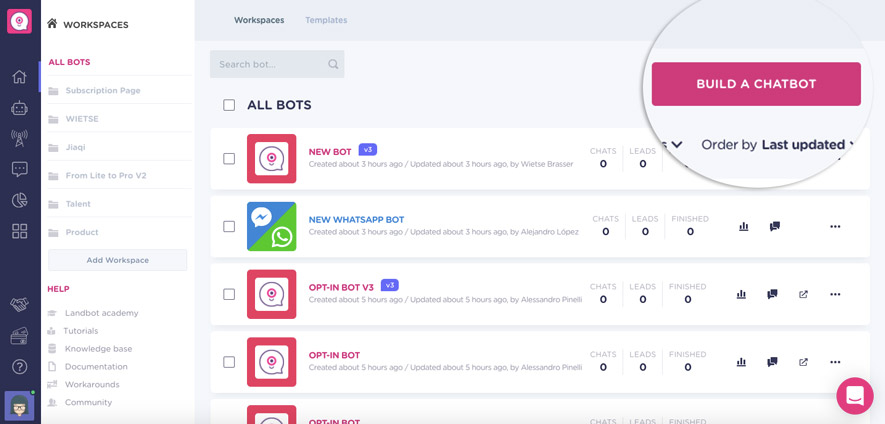Open Documentation help link

tap(96, 367)
